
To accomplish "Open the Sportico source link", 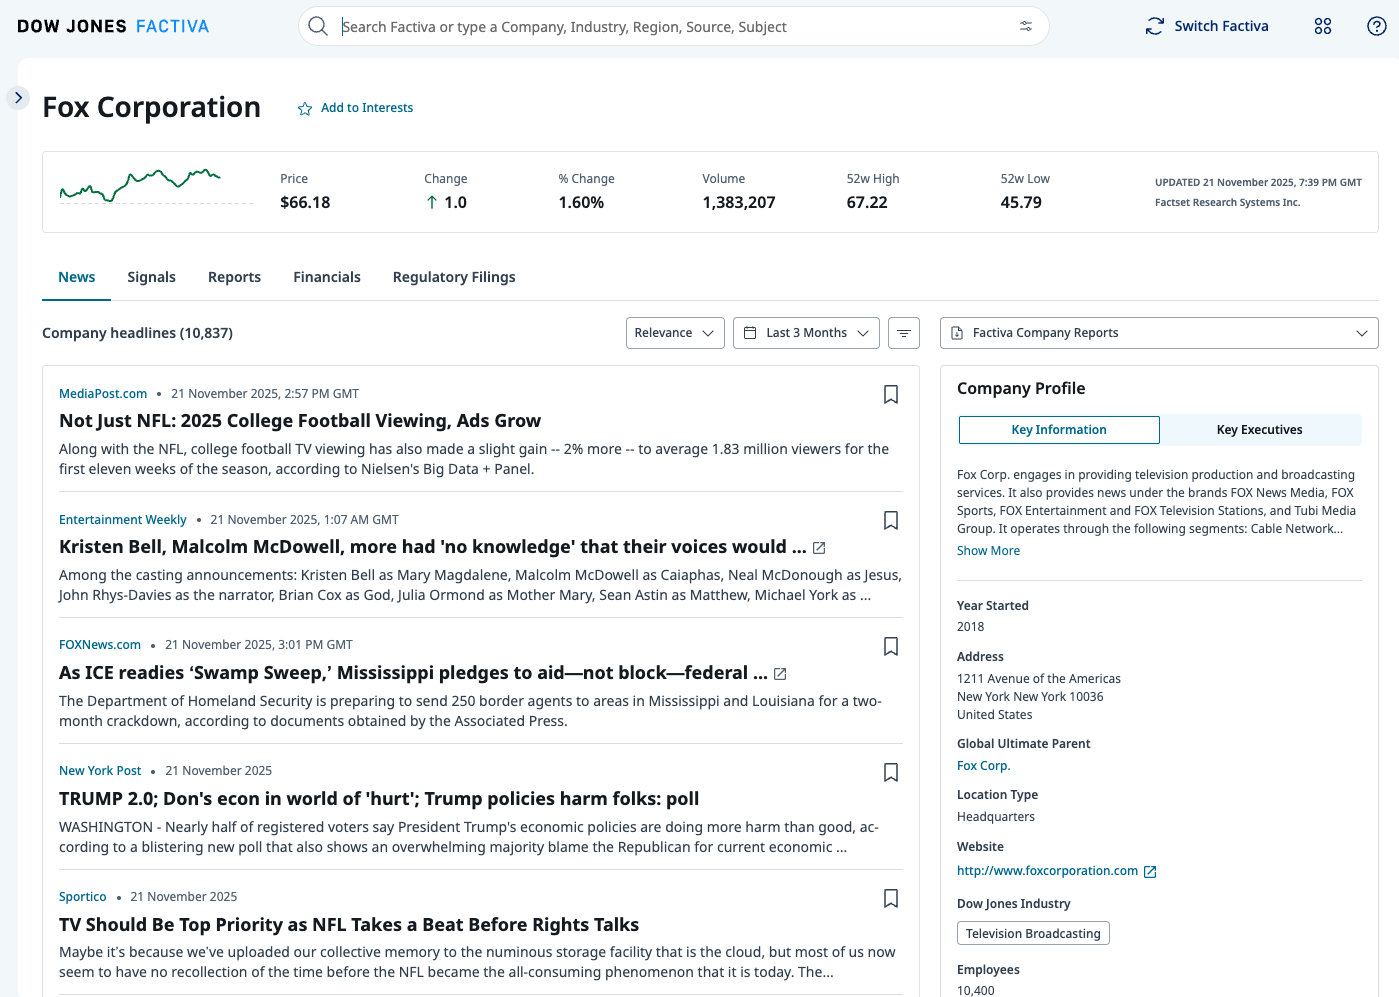I will 83,897.
